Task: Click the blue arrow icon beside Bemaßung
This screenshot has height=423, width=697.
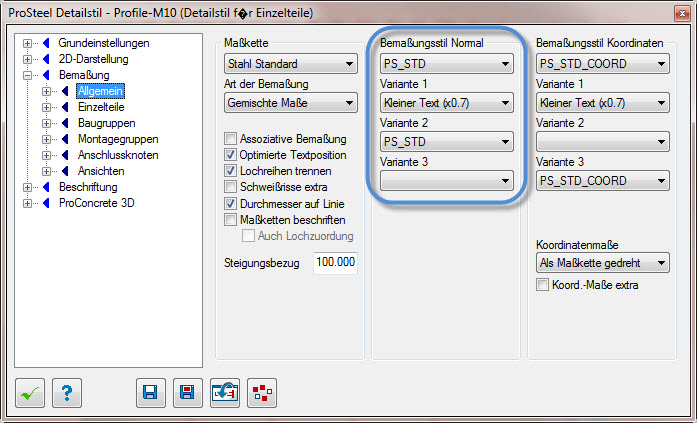Action: click(46, 75)
